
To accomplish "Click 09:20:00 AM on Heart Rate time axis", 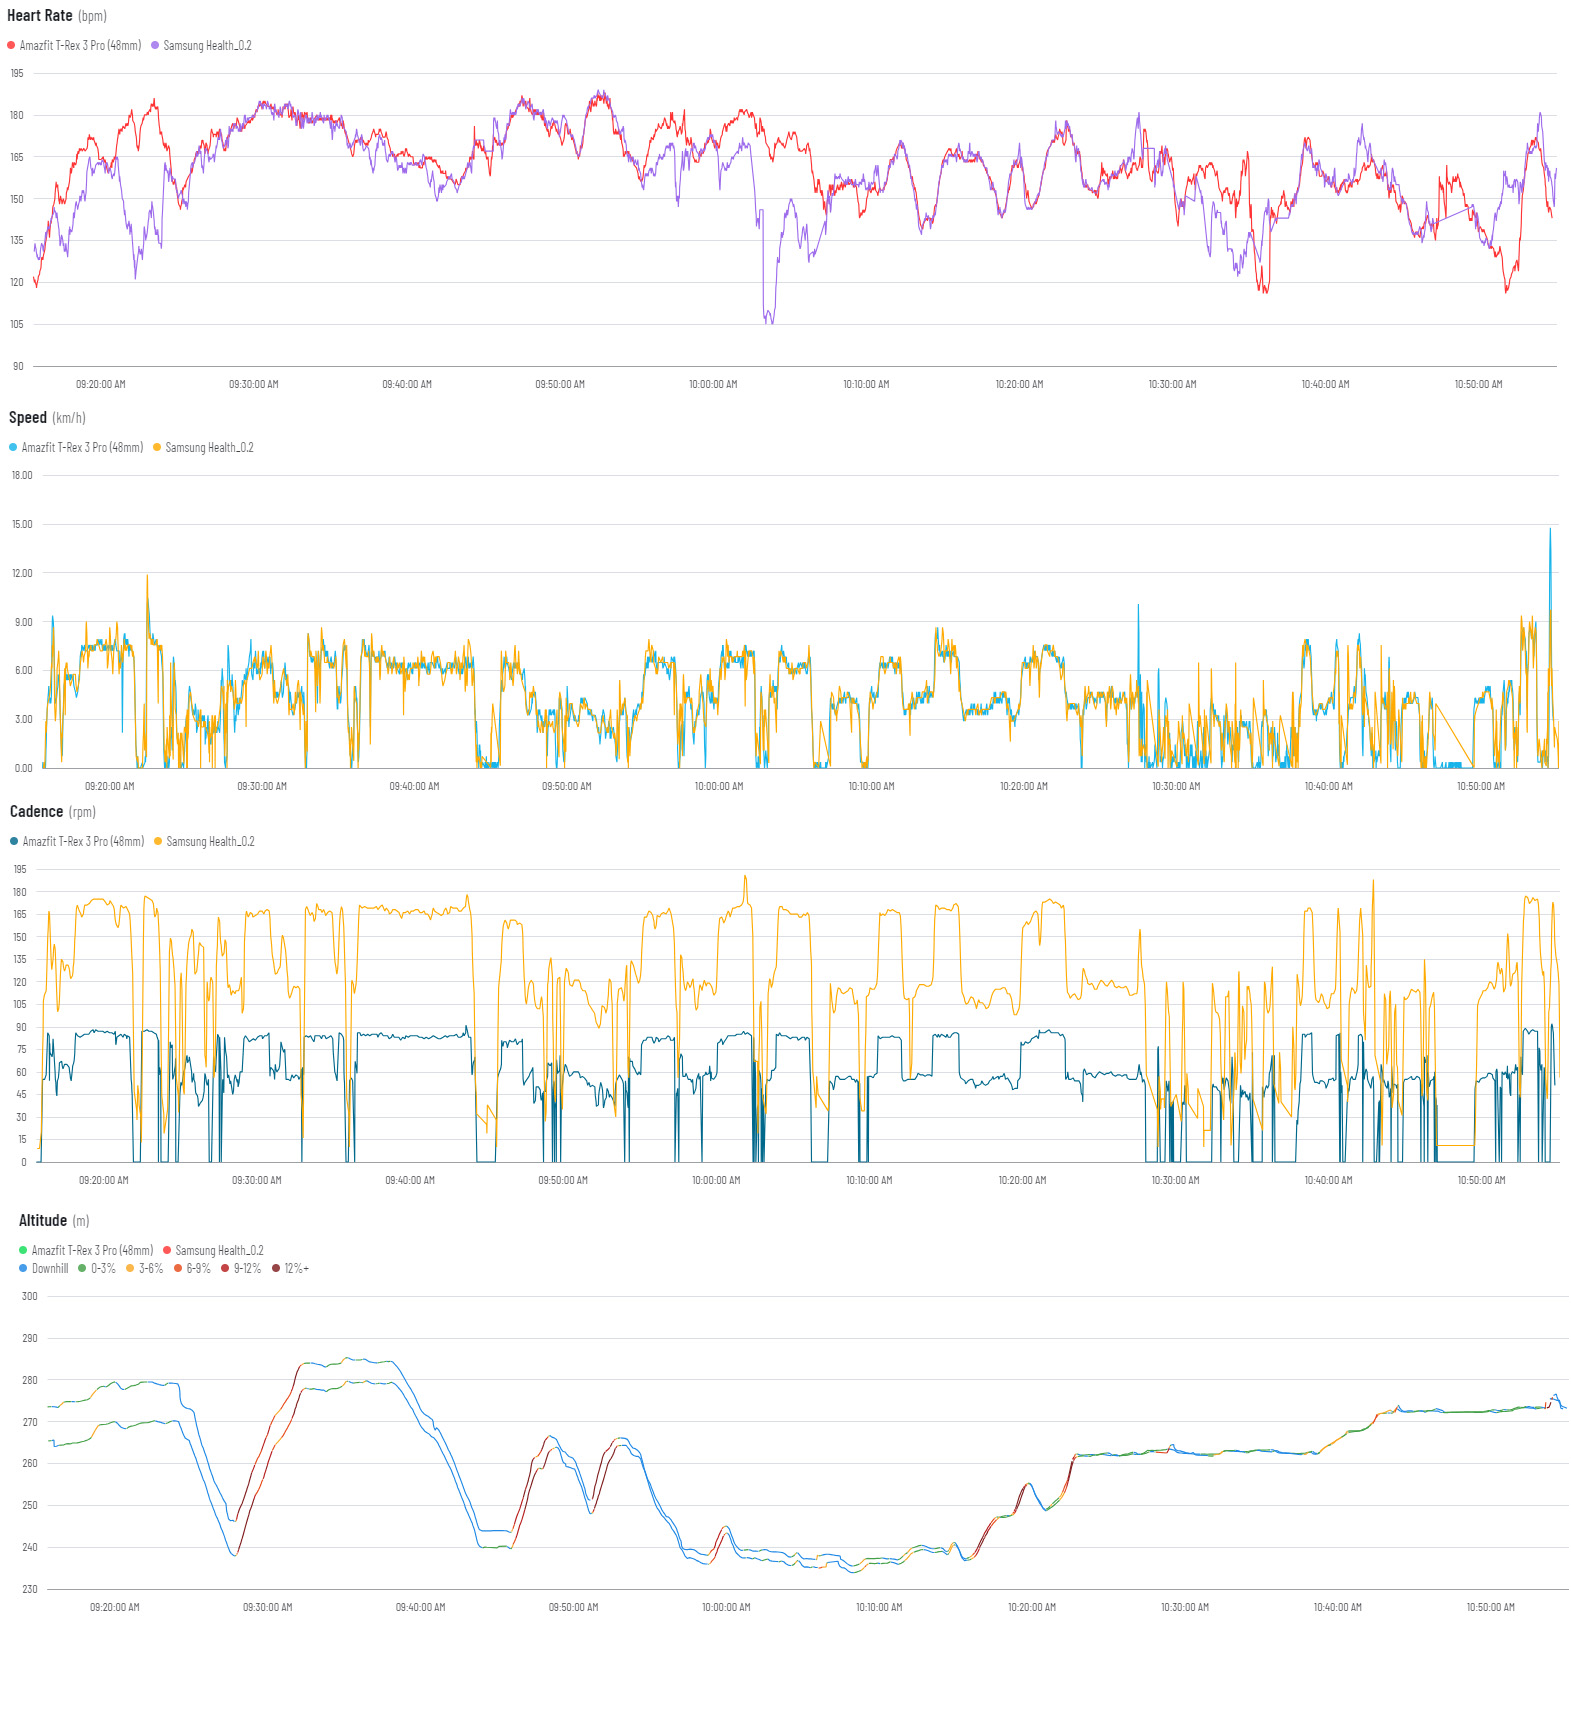I will point(101,385).
